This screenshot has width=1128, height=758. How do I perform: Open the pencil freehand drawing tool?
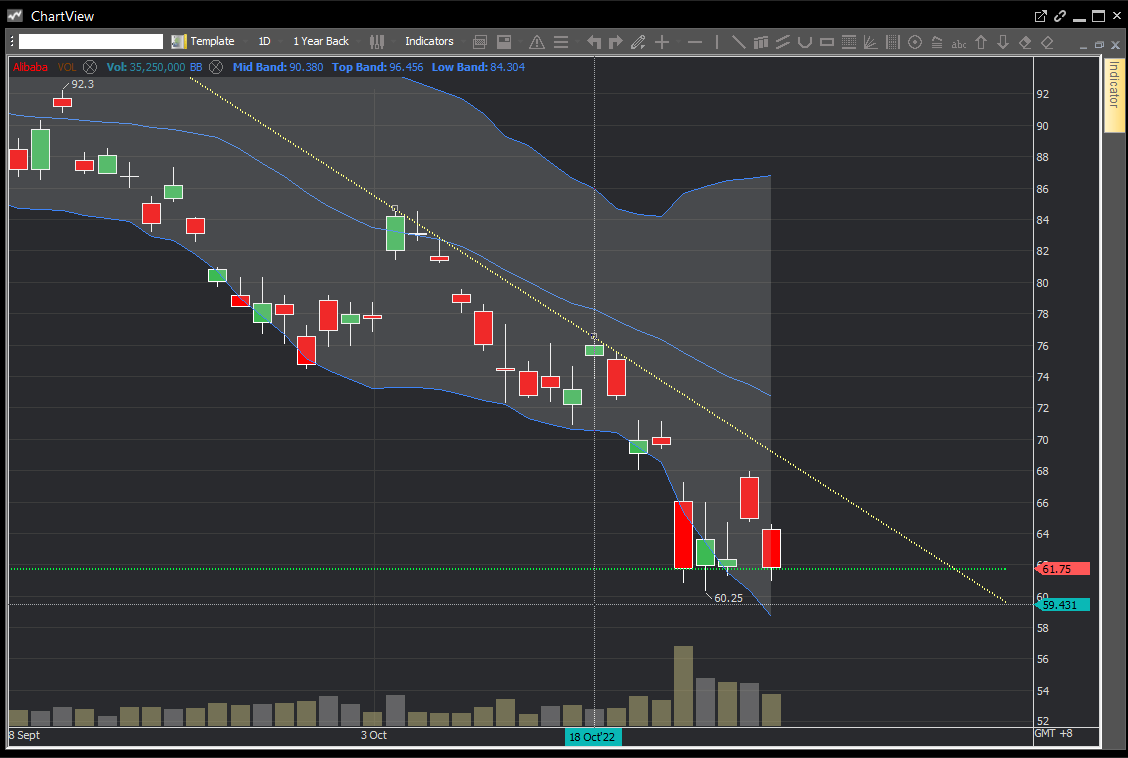637,42
